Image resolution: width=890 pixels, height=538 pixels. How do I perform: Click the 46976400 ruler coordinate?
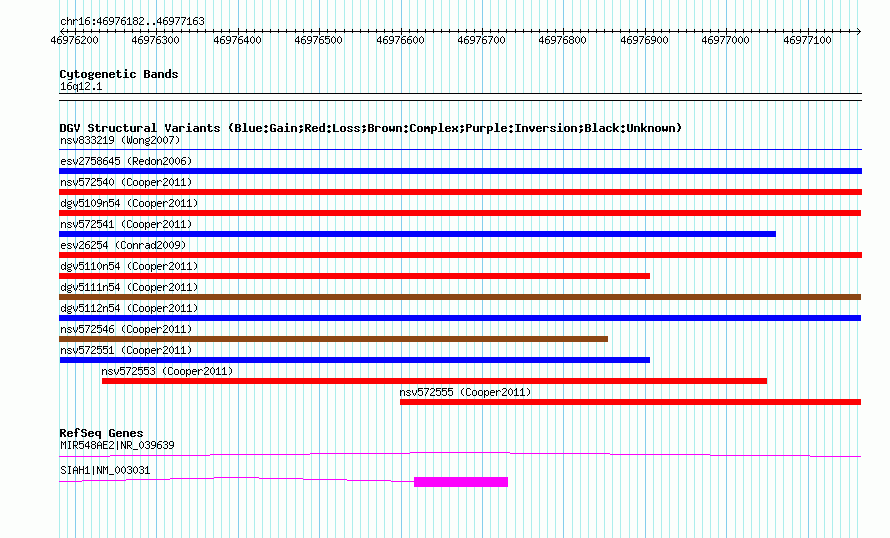click(x=237, y=40)
